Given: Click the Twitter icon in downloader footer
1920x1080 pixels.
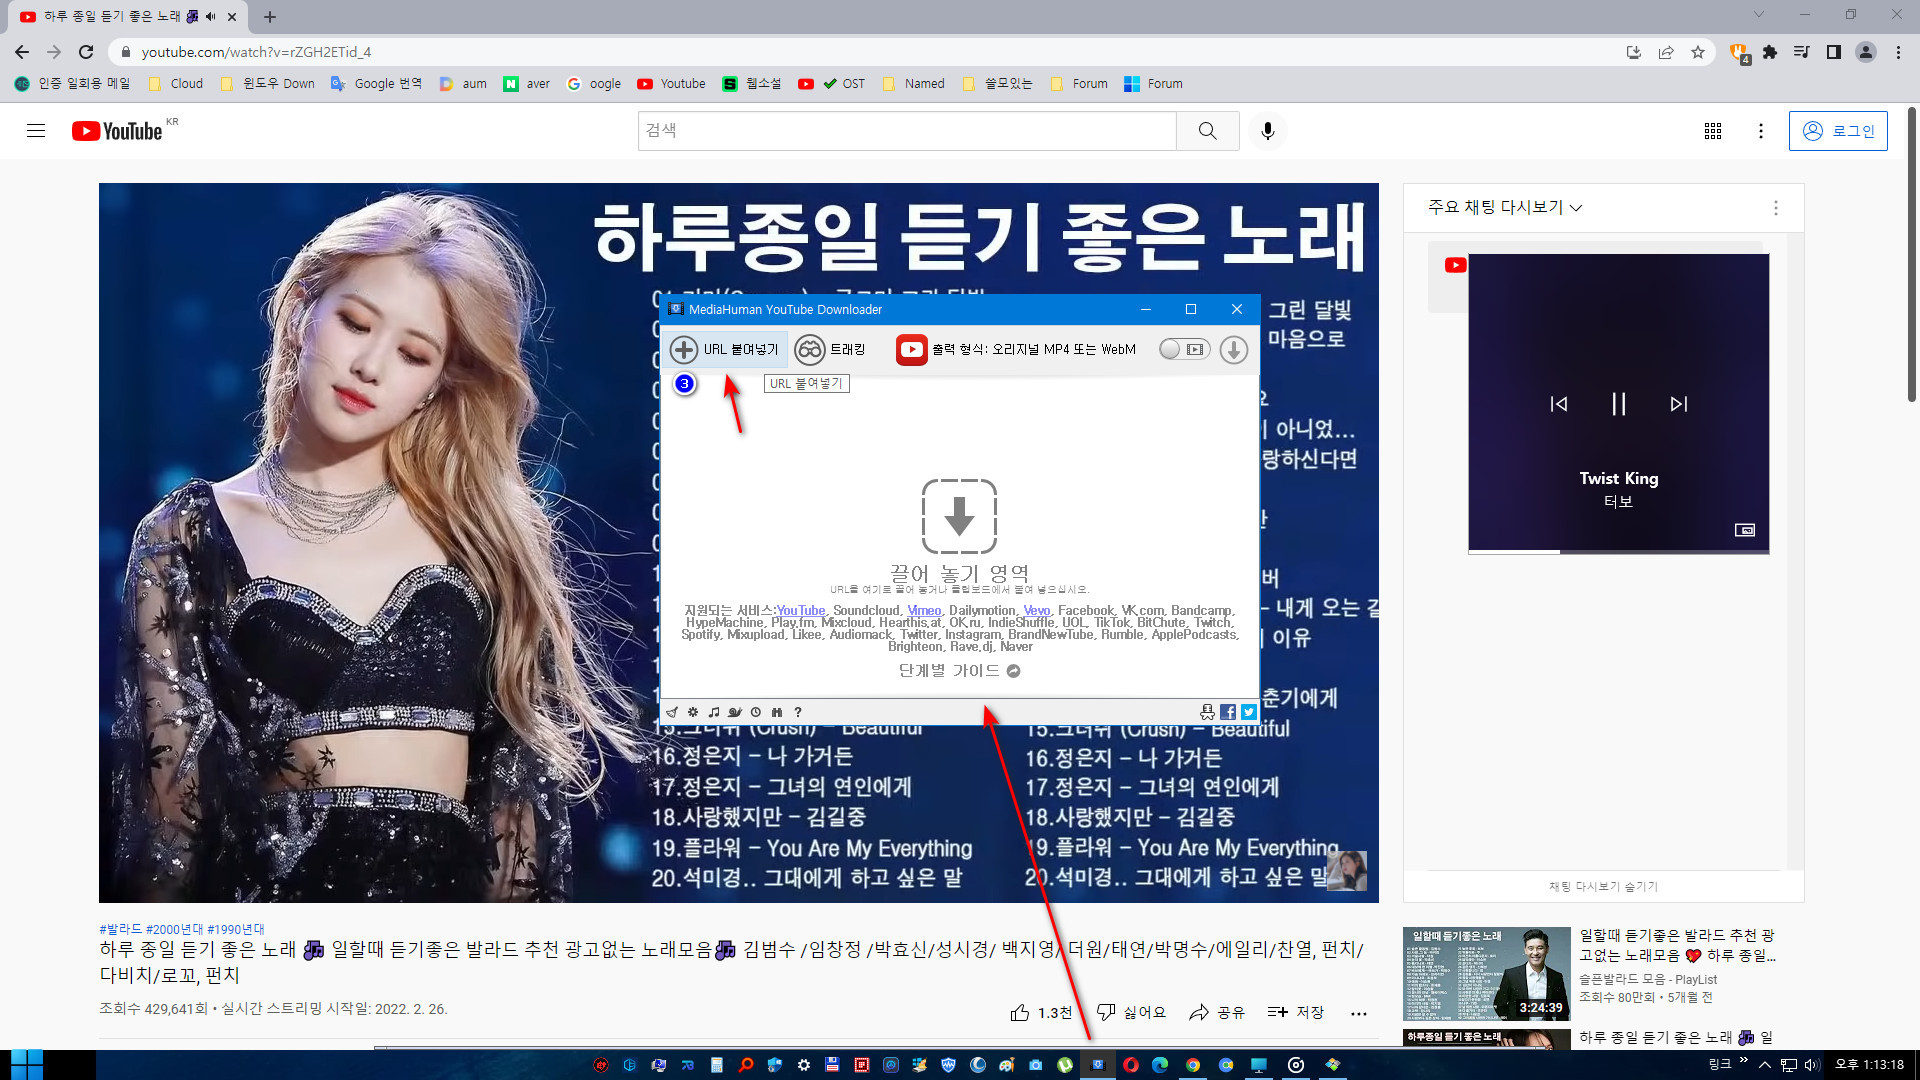Looking at the screenshot, I should click(x=1249, y=712).
